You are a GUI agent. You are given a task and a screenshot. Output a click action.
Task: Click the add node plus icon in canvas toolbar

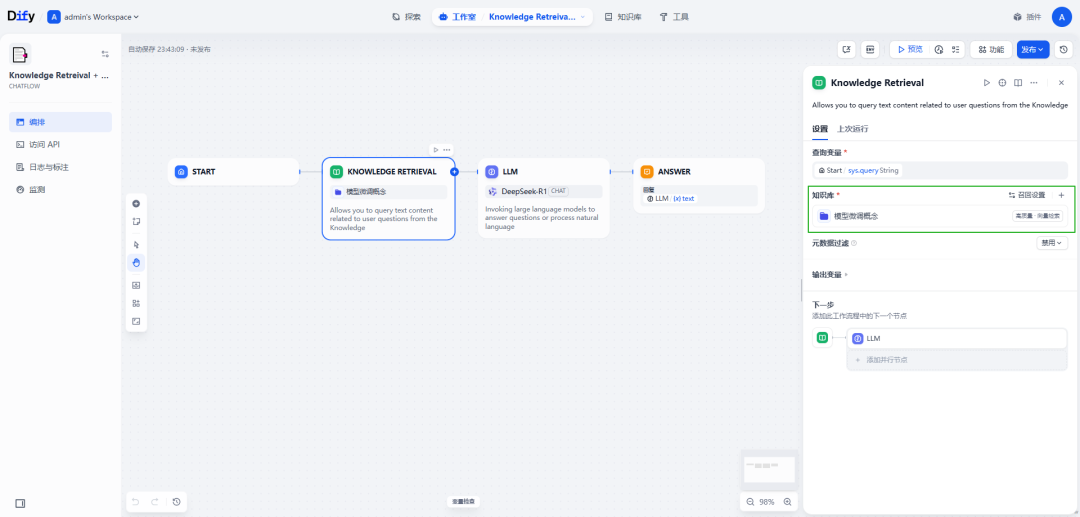click(x=136, y=203)
